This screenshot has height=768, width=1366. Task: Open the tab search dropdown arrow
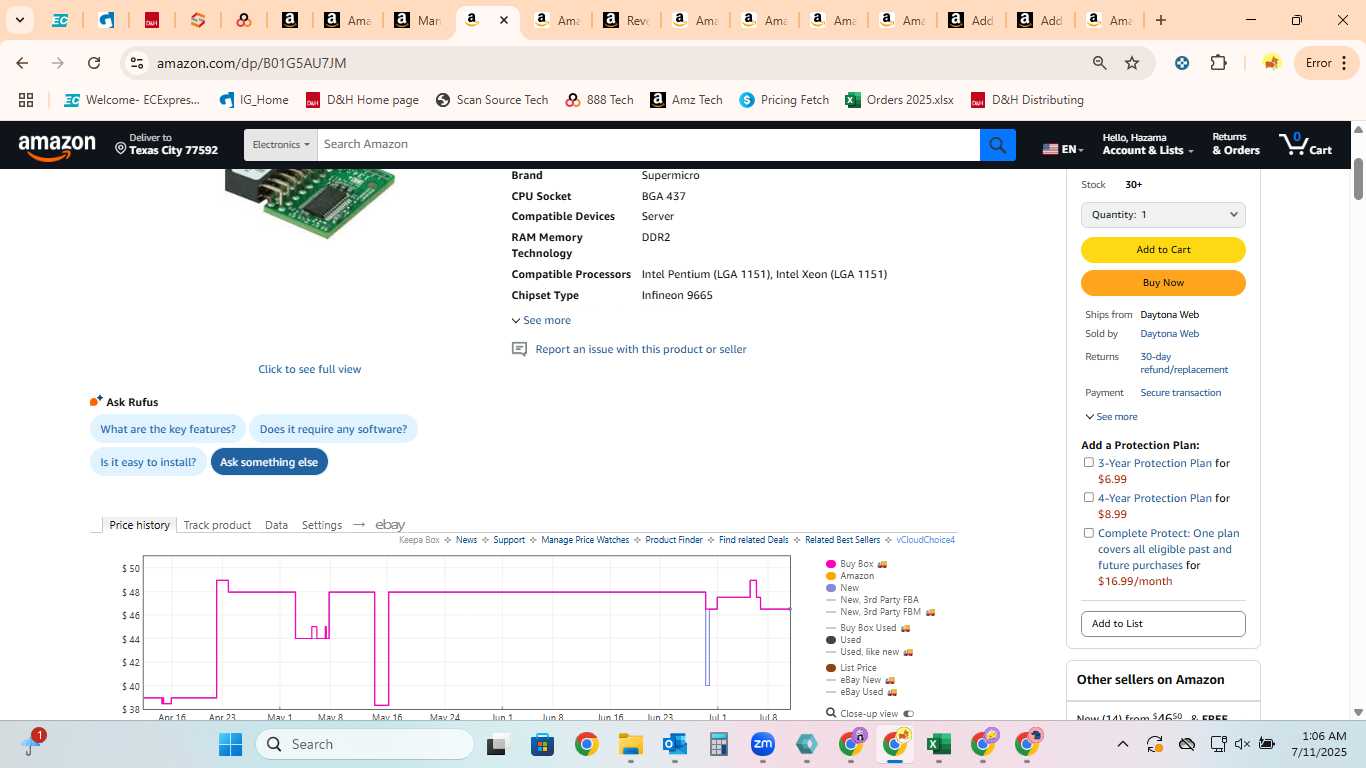pyautogui.click(x=19, y=20)
